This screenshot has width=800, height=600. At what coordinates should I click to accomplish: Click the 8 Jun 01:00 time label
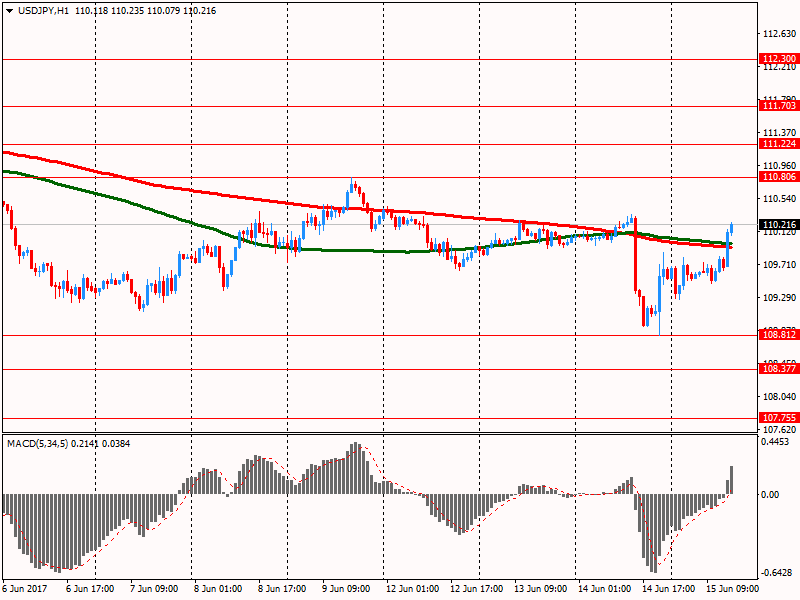tap(218, 589)
